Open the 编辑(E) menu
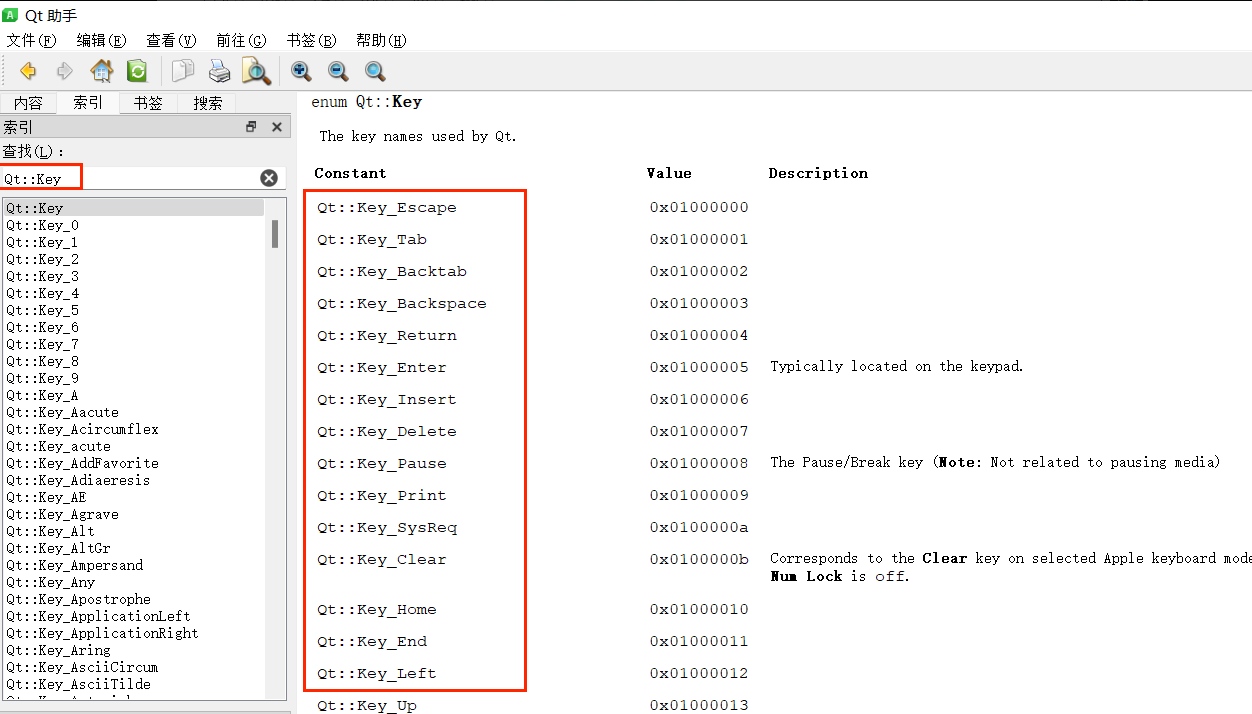This screenshot has width=1252, height=714. (x=102, y=41)
